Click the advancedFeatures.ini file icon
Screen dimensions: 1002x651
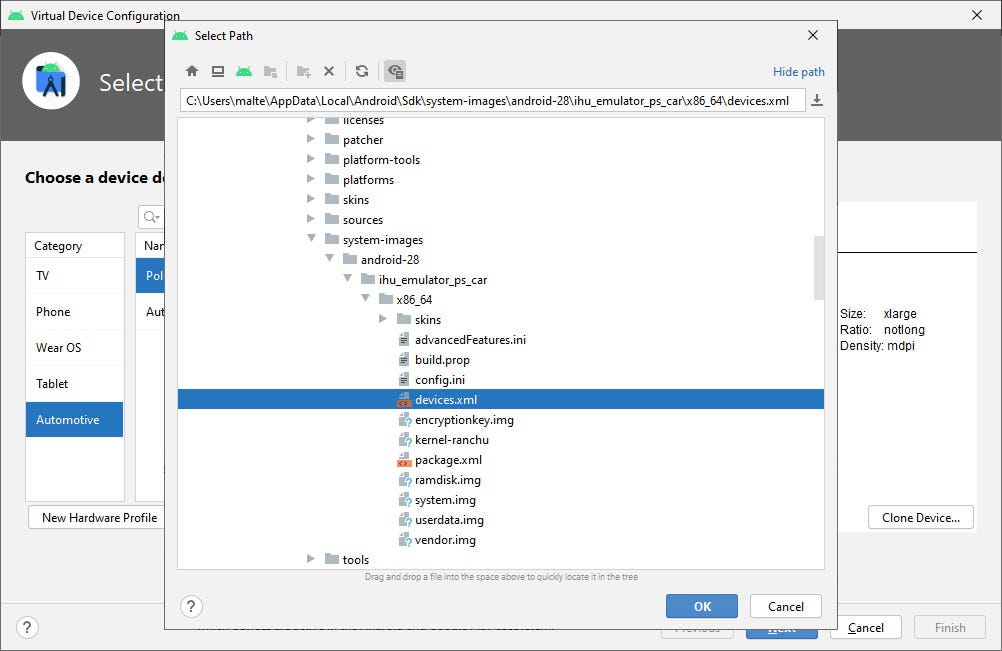[x=403, y=340]
